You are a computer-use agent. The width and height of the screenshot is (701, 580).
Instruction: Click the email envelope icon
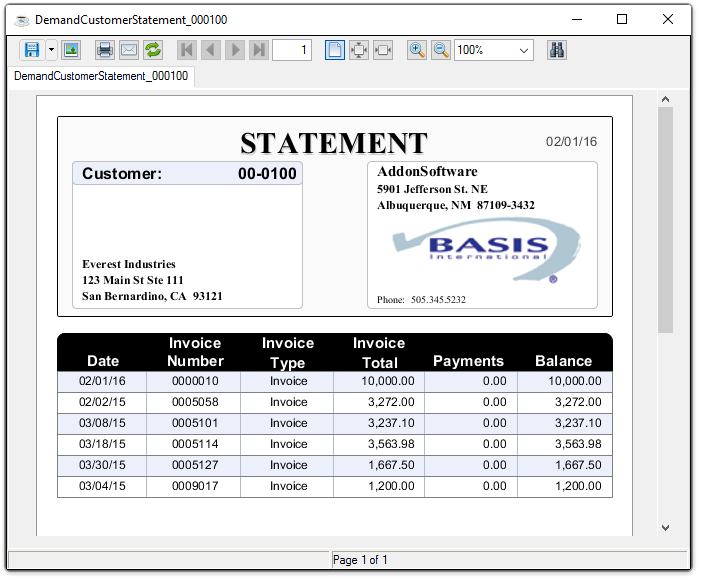(129, 50)
